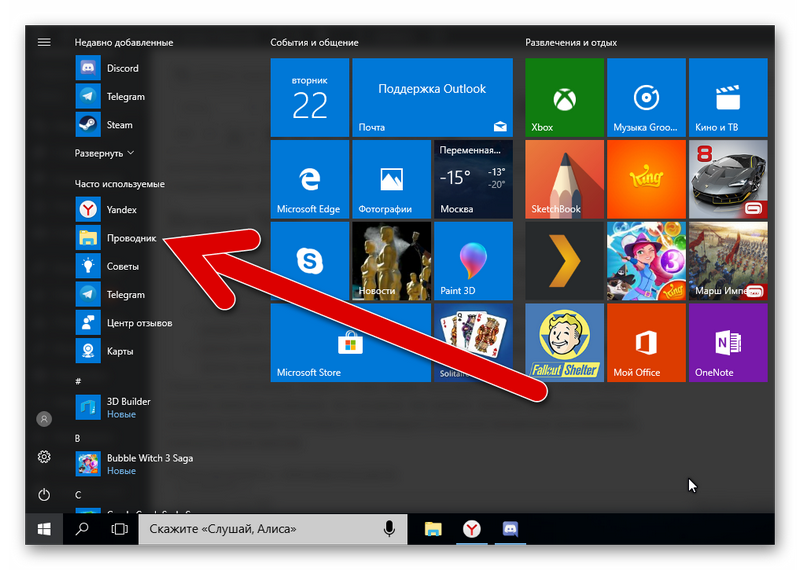Screen dimensions: 800x570
Task: Click the # letter index header
Action: [78, 381]
